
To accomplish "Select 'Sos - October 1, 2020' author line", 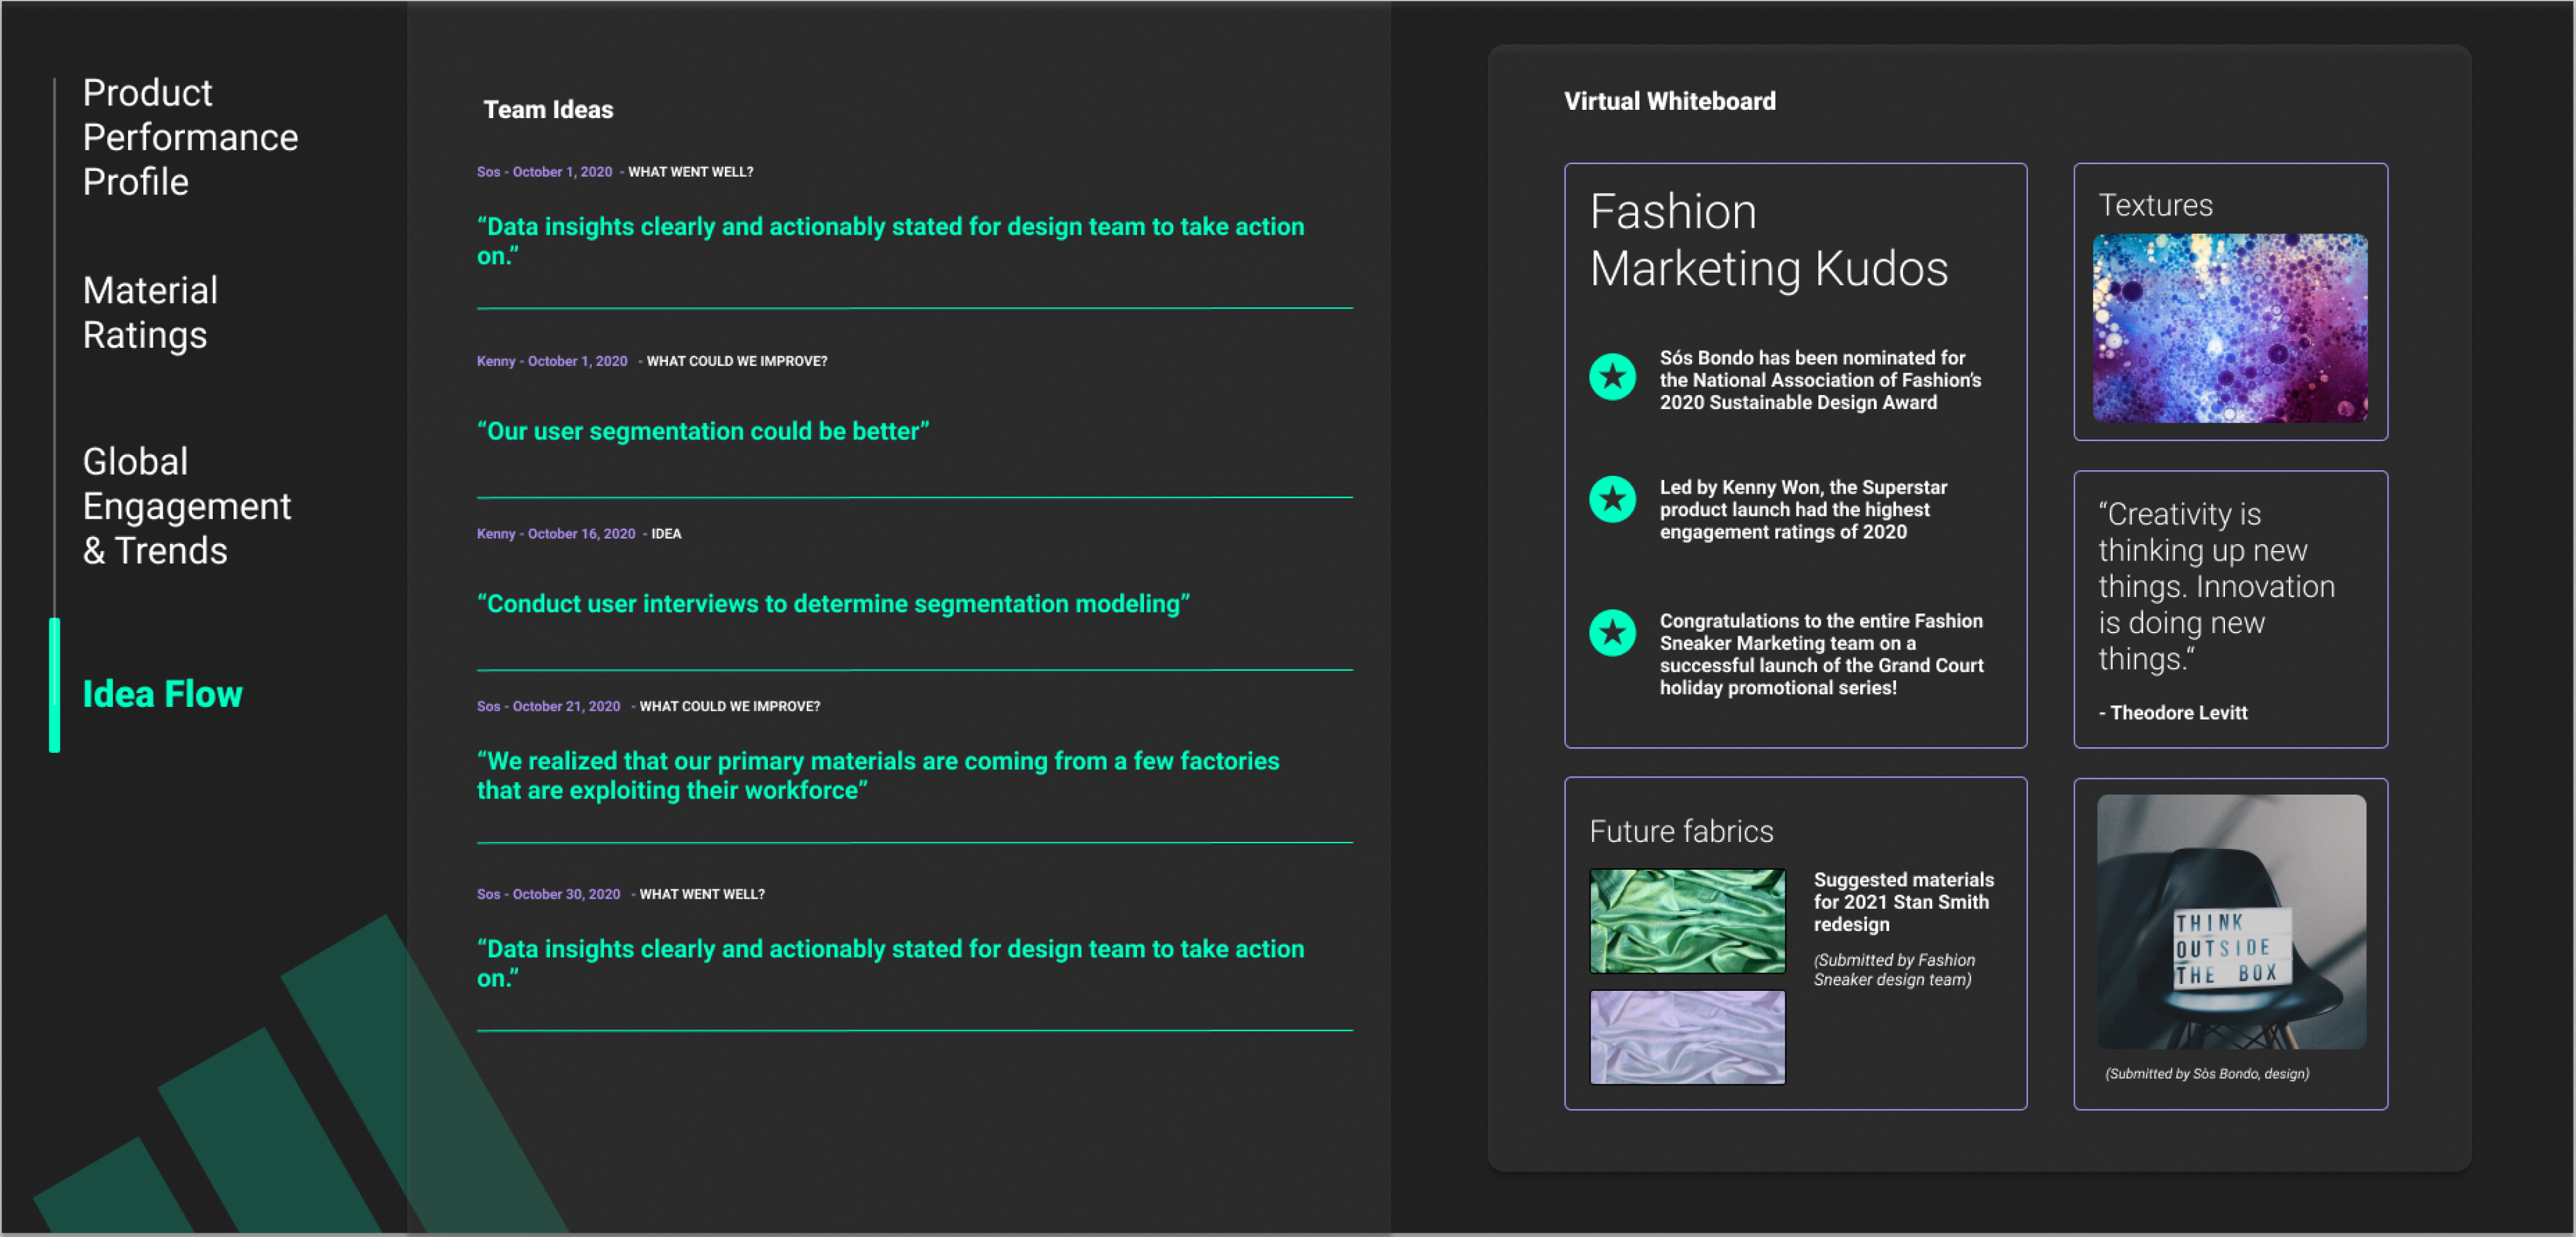I will (544, 172).
